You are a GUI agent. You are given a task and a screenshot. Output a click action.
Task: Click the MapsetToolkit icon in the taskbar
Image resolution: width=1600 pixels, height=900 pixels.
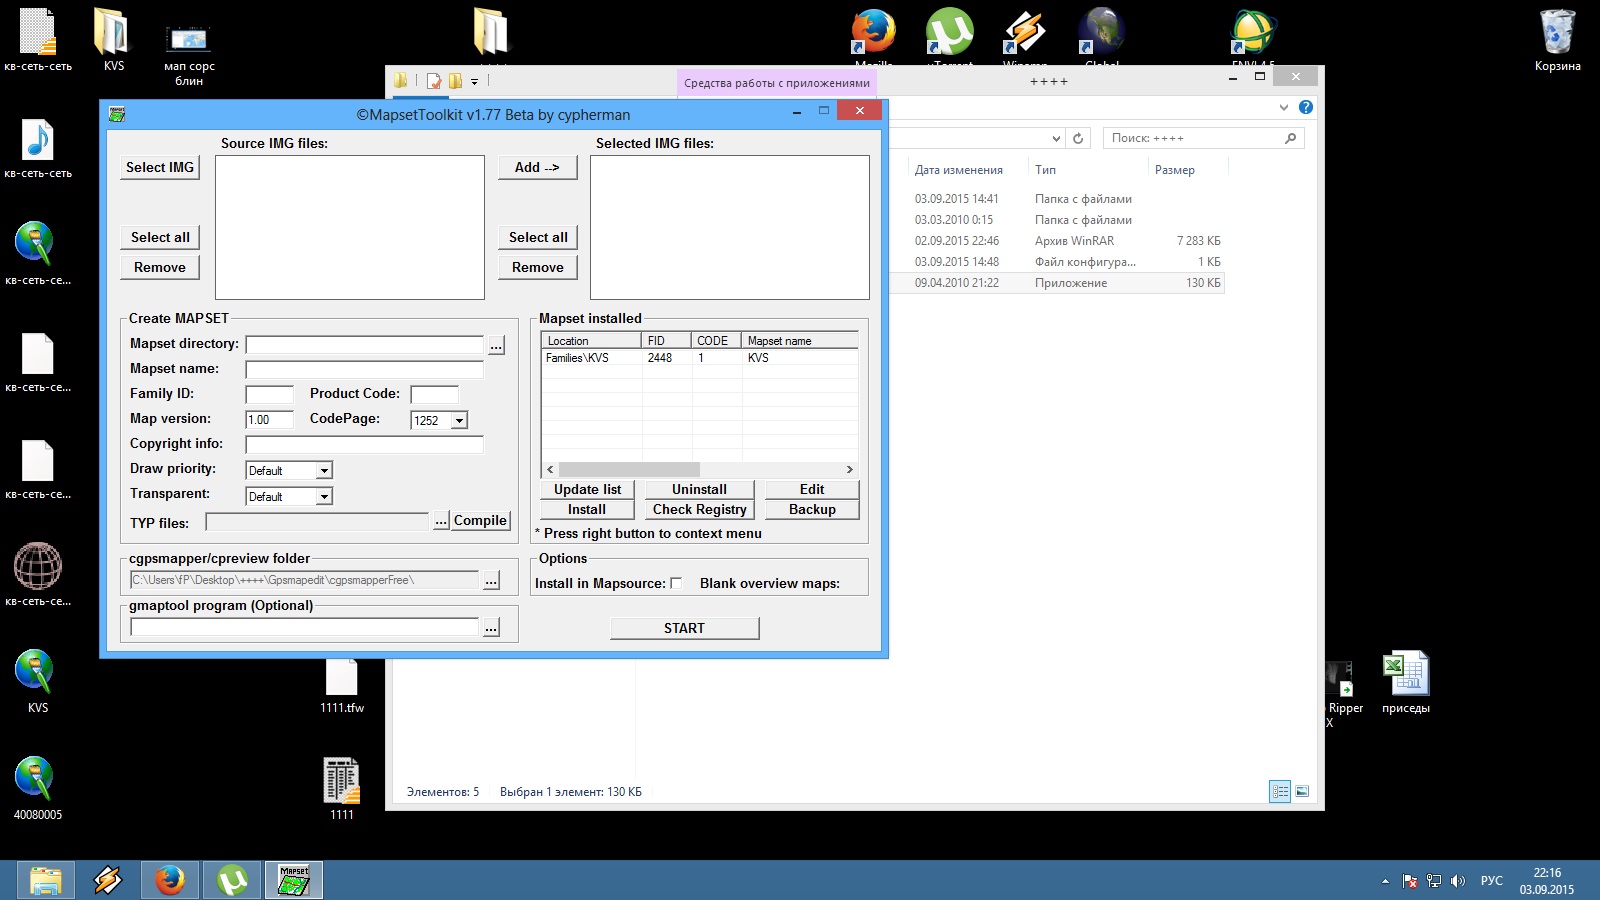293,880
